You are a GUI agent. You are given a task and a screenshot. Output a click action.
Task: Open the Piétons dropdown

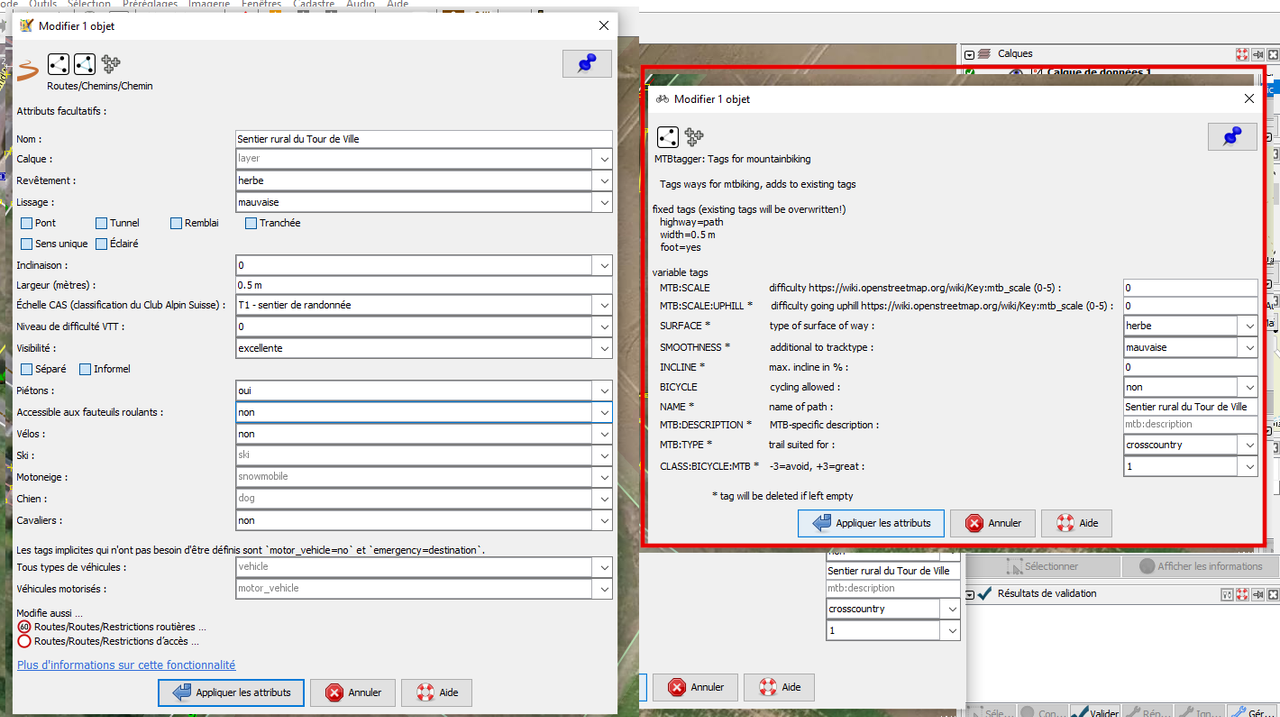(x=603, y=391)
